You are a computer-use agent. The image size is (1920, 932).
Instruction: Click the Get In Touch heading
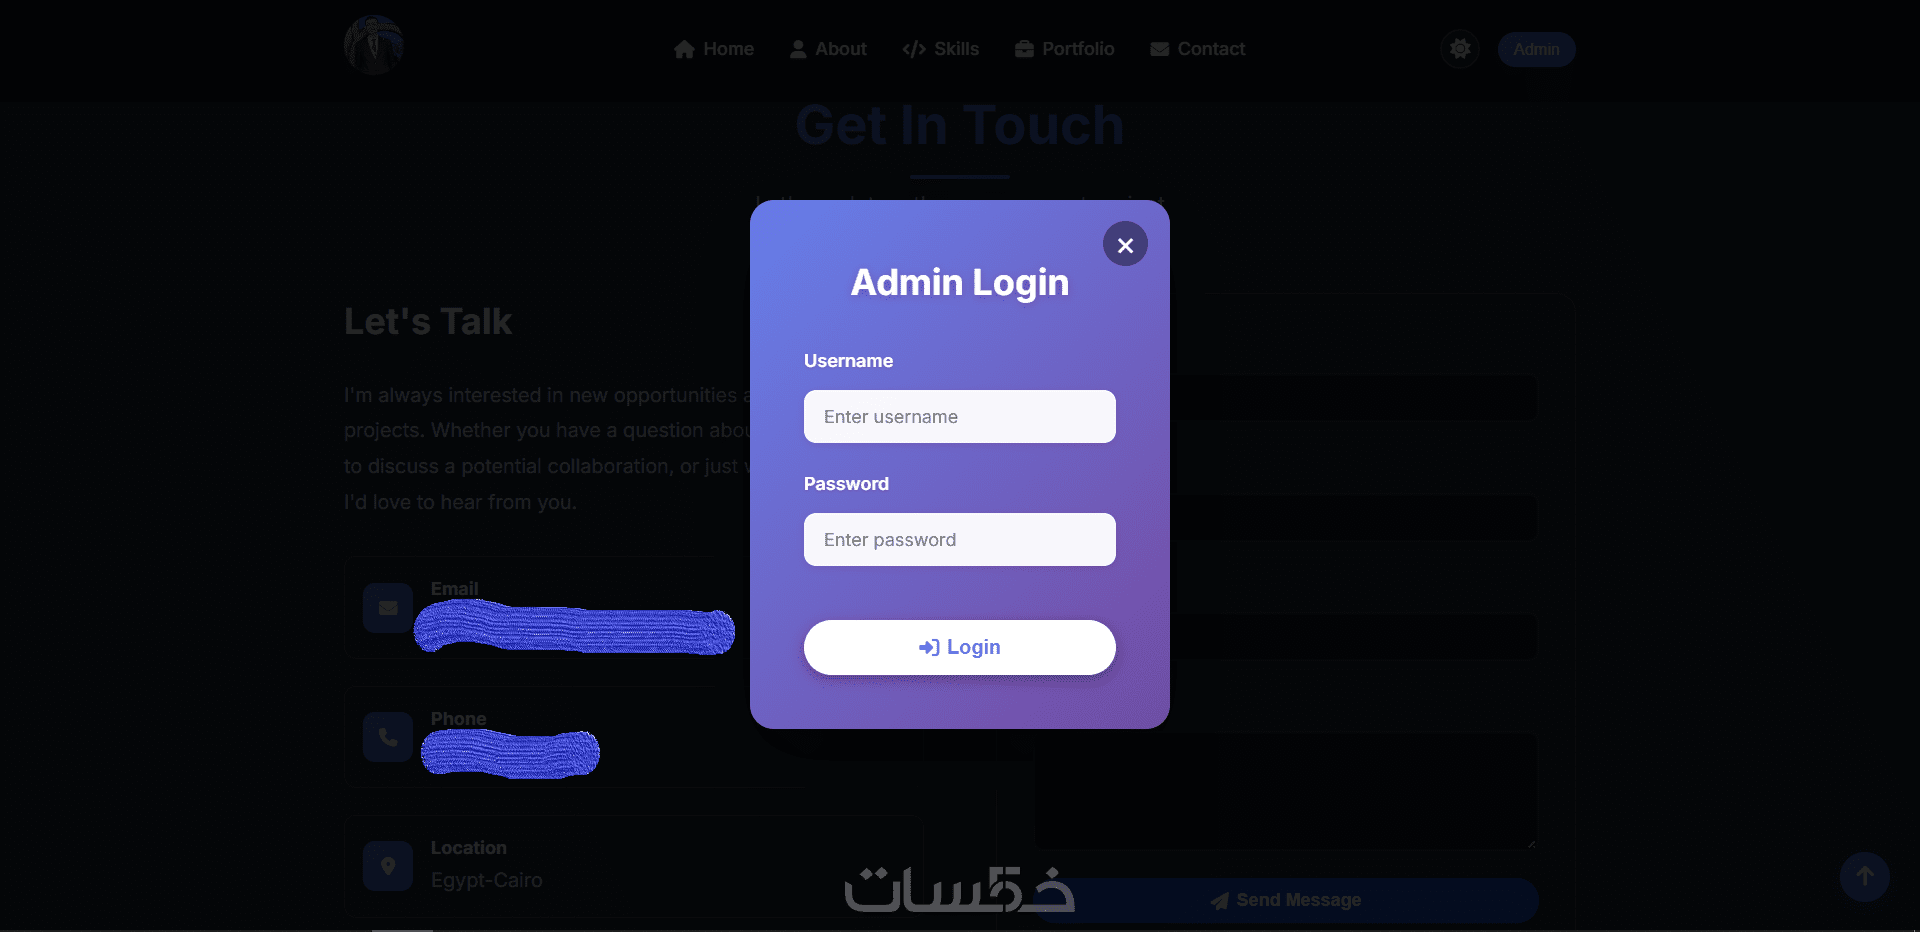click(x=960, y=126)
